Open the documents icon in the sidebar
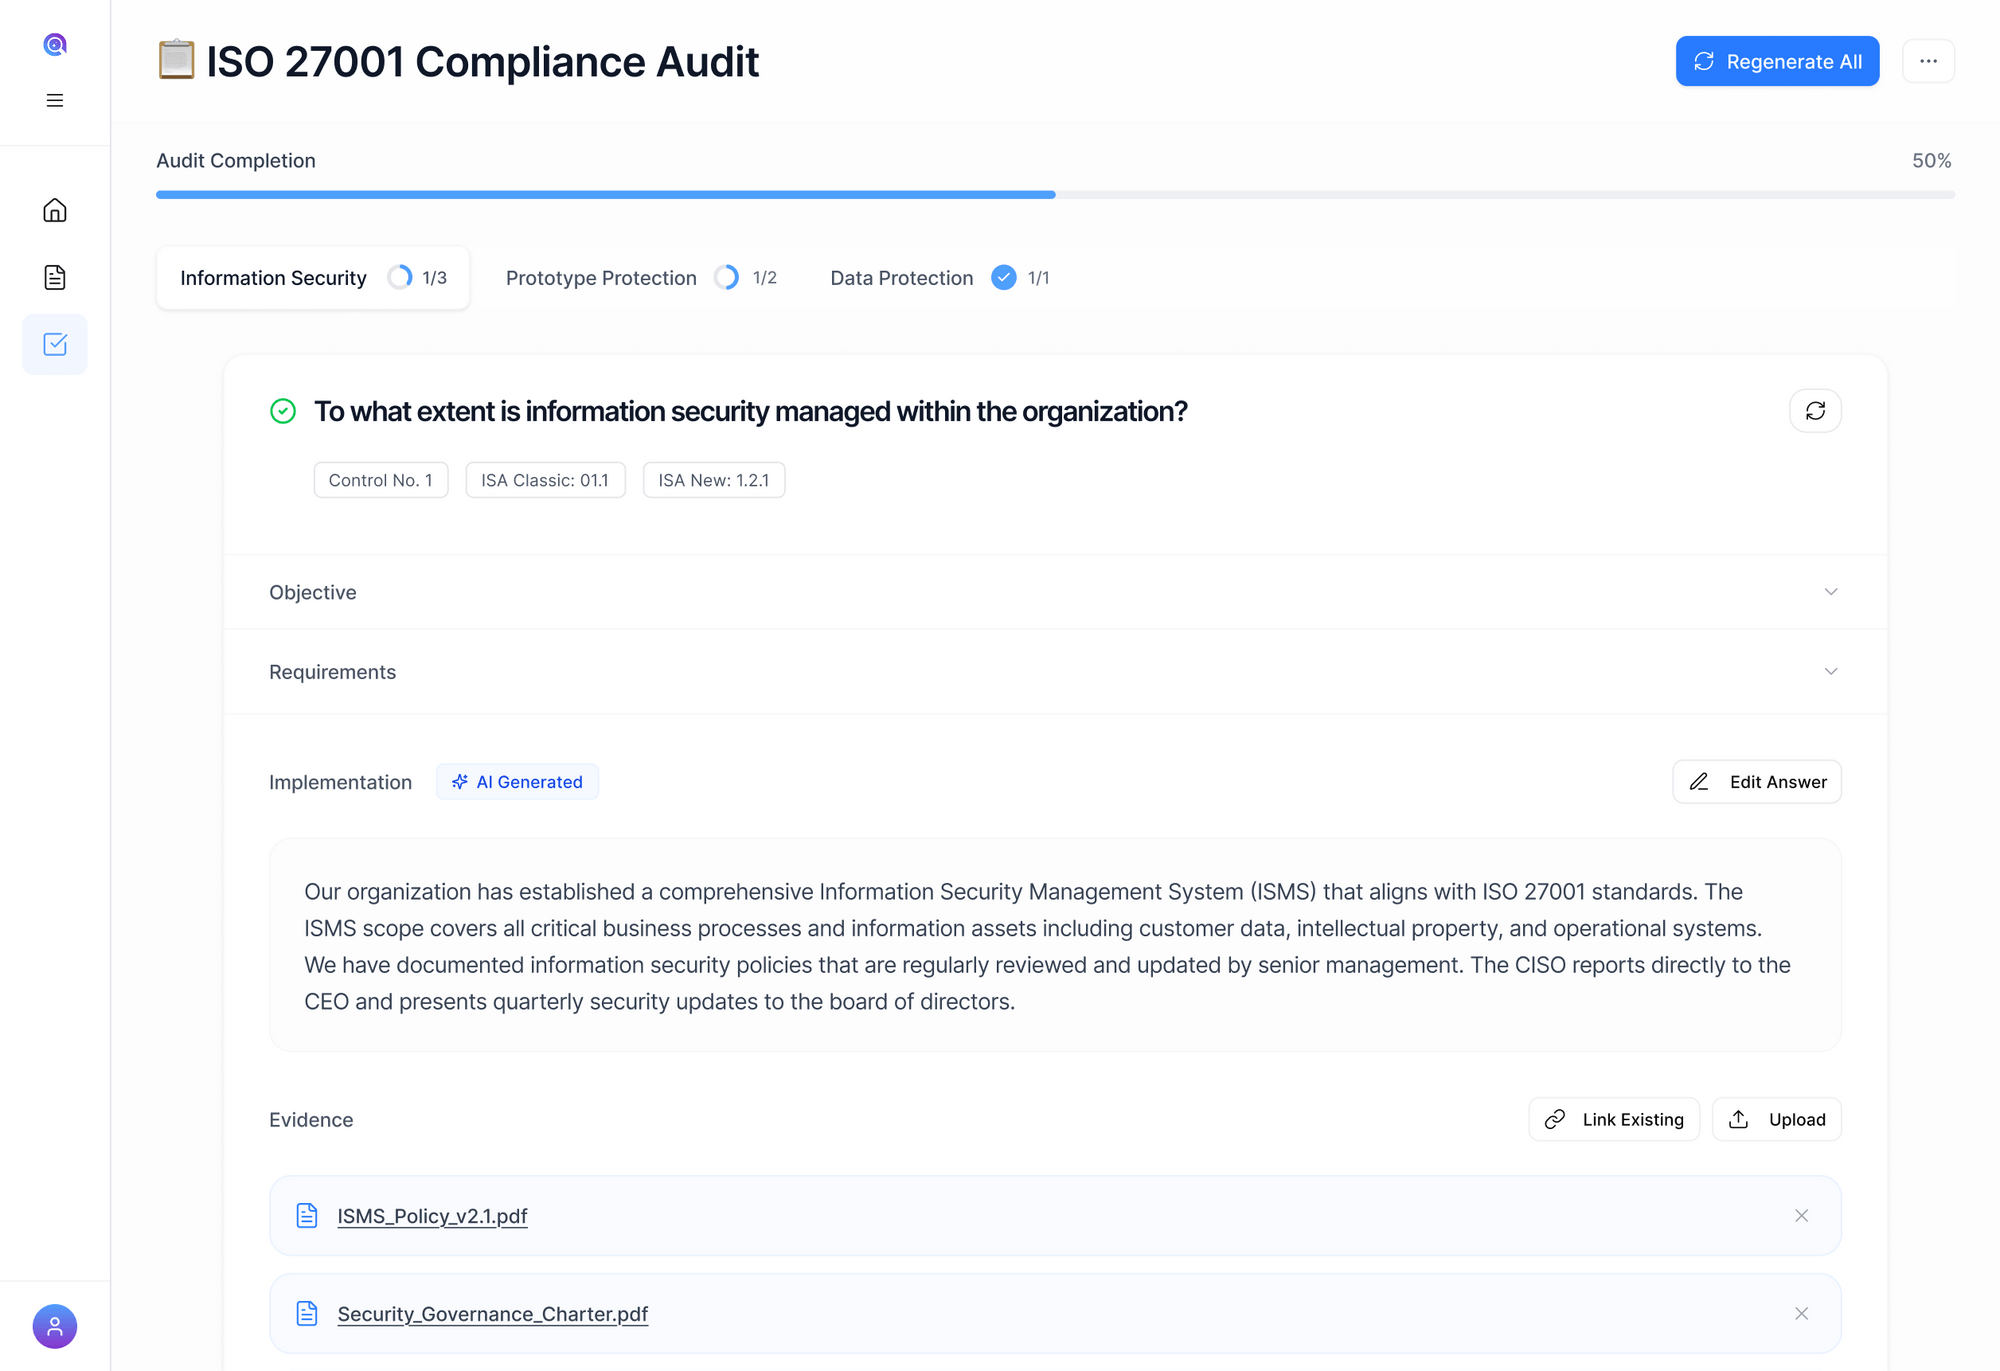This screenshot has width=2000, height=1371. [x=55, y=277]
